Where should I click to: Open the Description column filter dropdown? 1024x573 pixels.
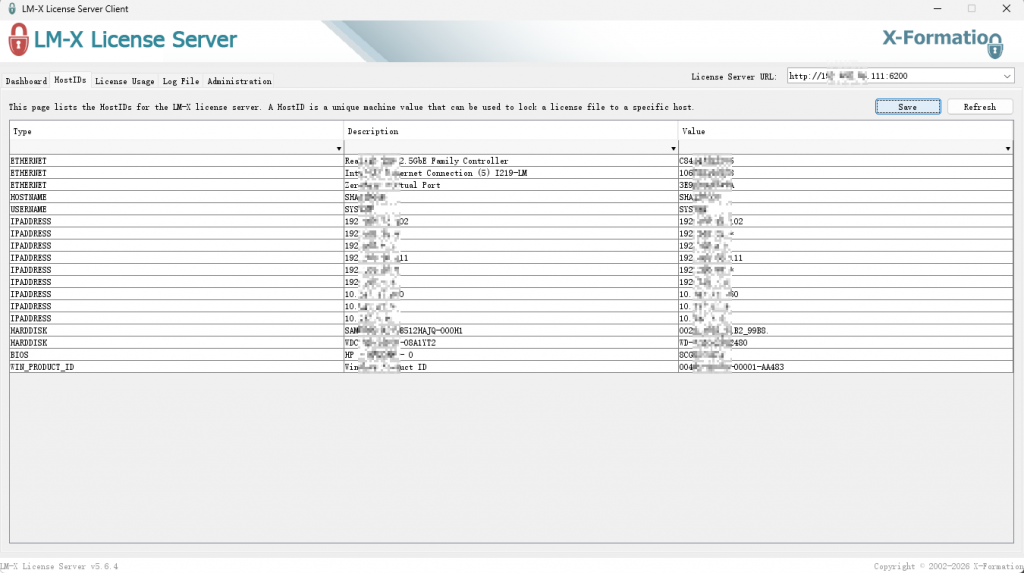pyautogui.click(x=672, y=148)
